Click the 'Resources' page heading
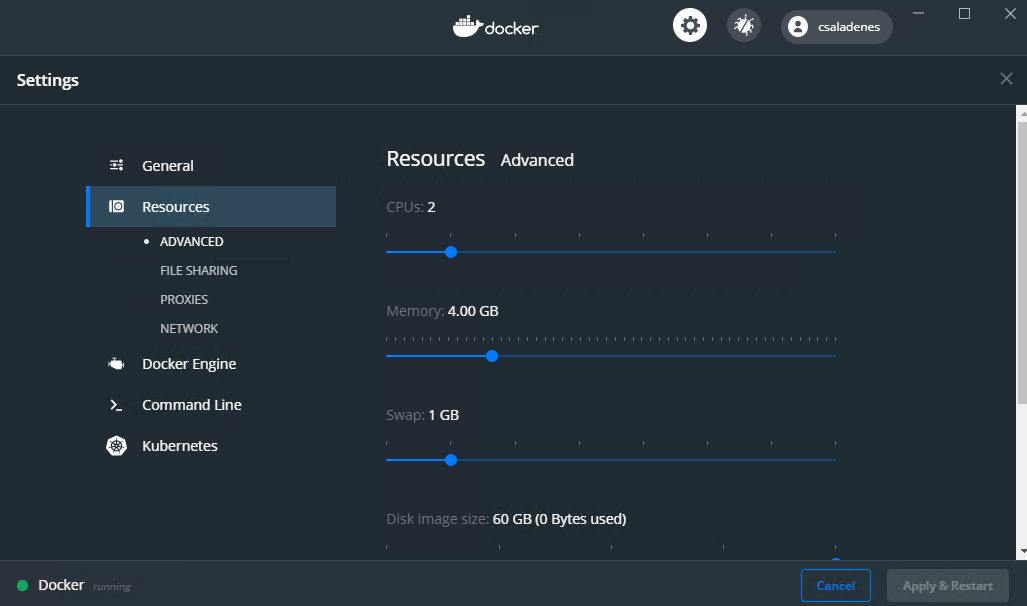 436,159
